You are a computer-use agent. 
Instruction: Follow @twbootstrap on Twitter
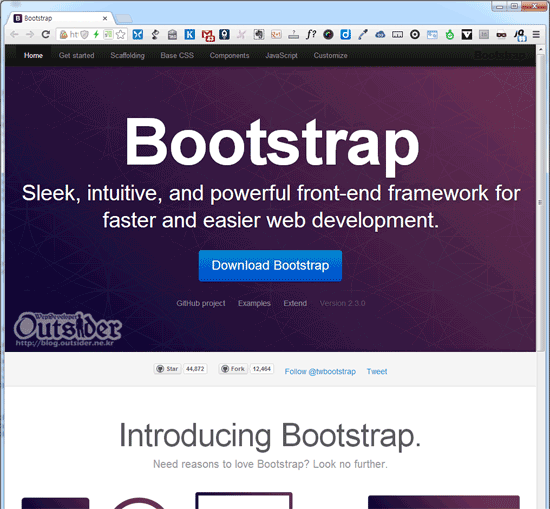tap(320, 371)
